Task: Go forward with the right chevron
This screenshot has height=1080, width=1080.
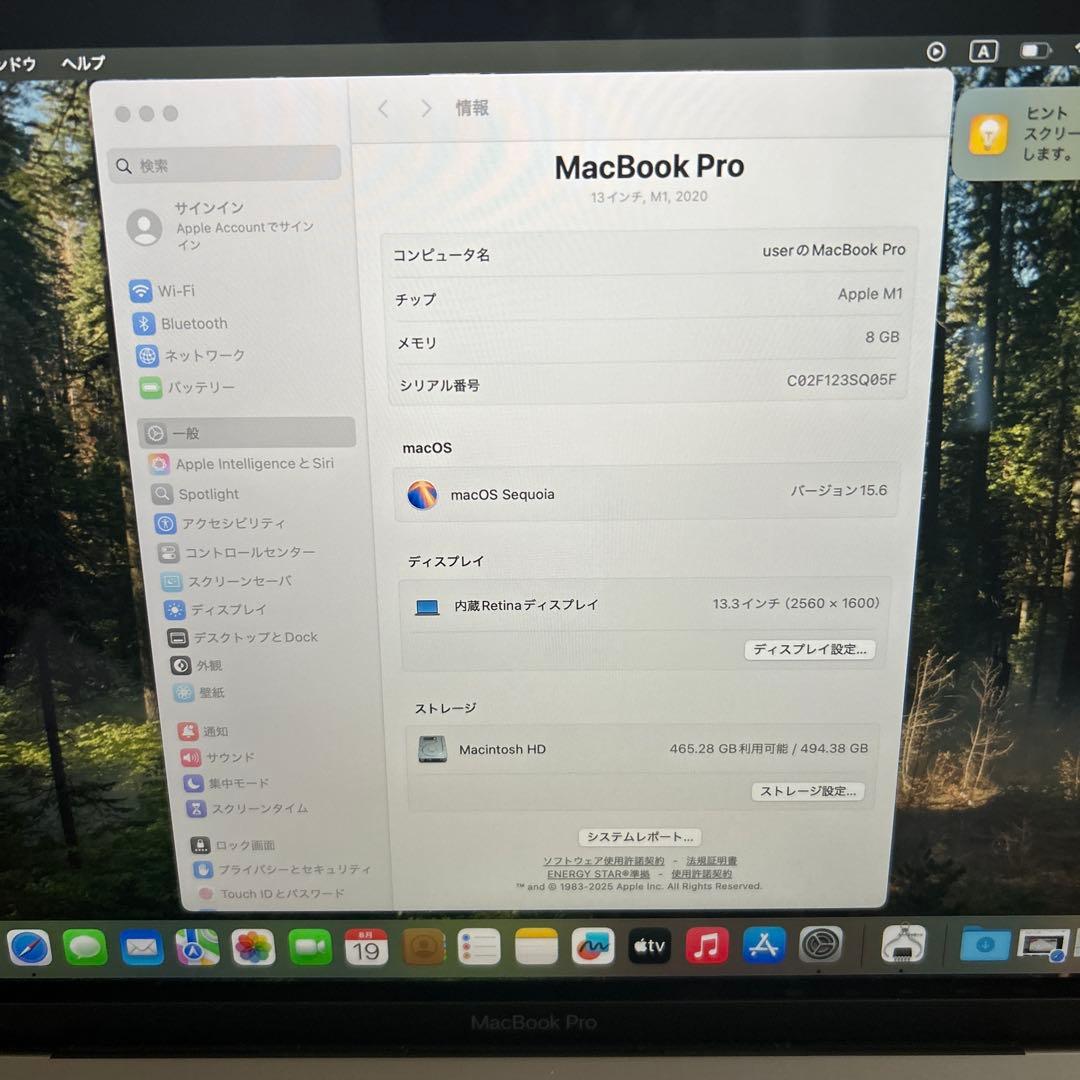Action: point(426,108)
